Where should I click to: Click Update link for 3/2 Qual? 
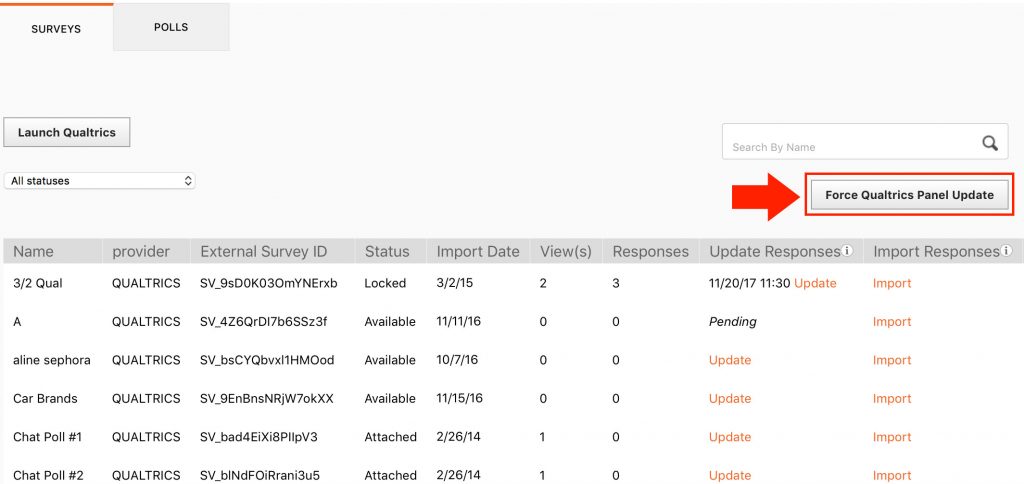pyautogui.click(x=815, y=283)
